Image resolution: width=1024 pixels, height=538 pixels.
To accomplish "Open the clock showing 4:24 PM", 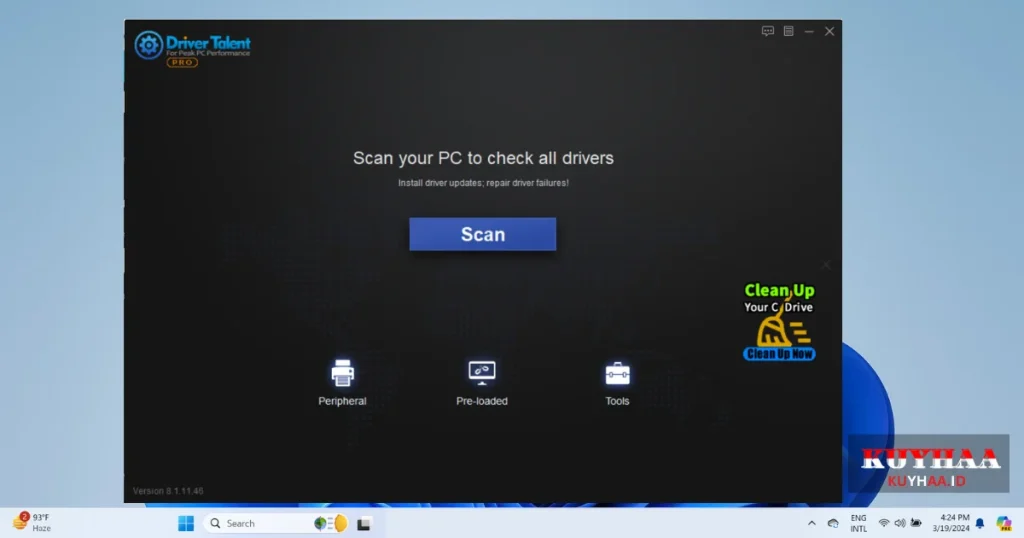I will tap(951, 523).
